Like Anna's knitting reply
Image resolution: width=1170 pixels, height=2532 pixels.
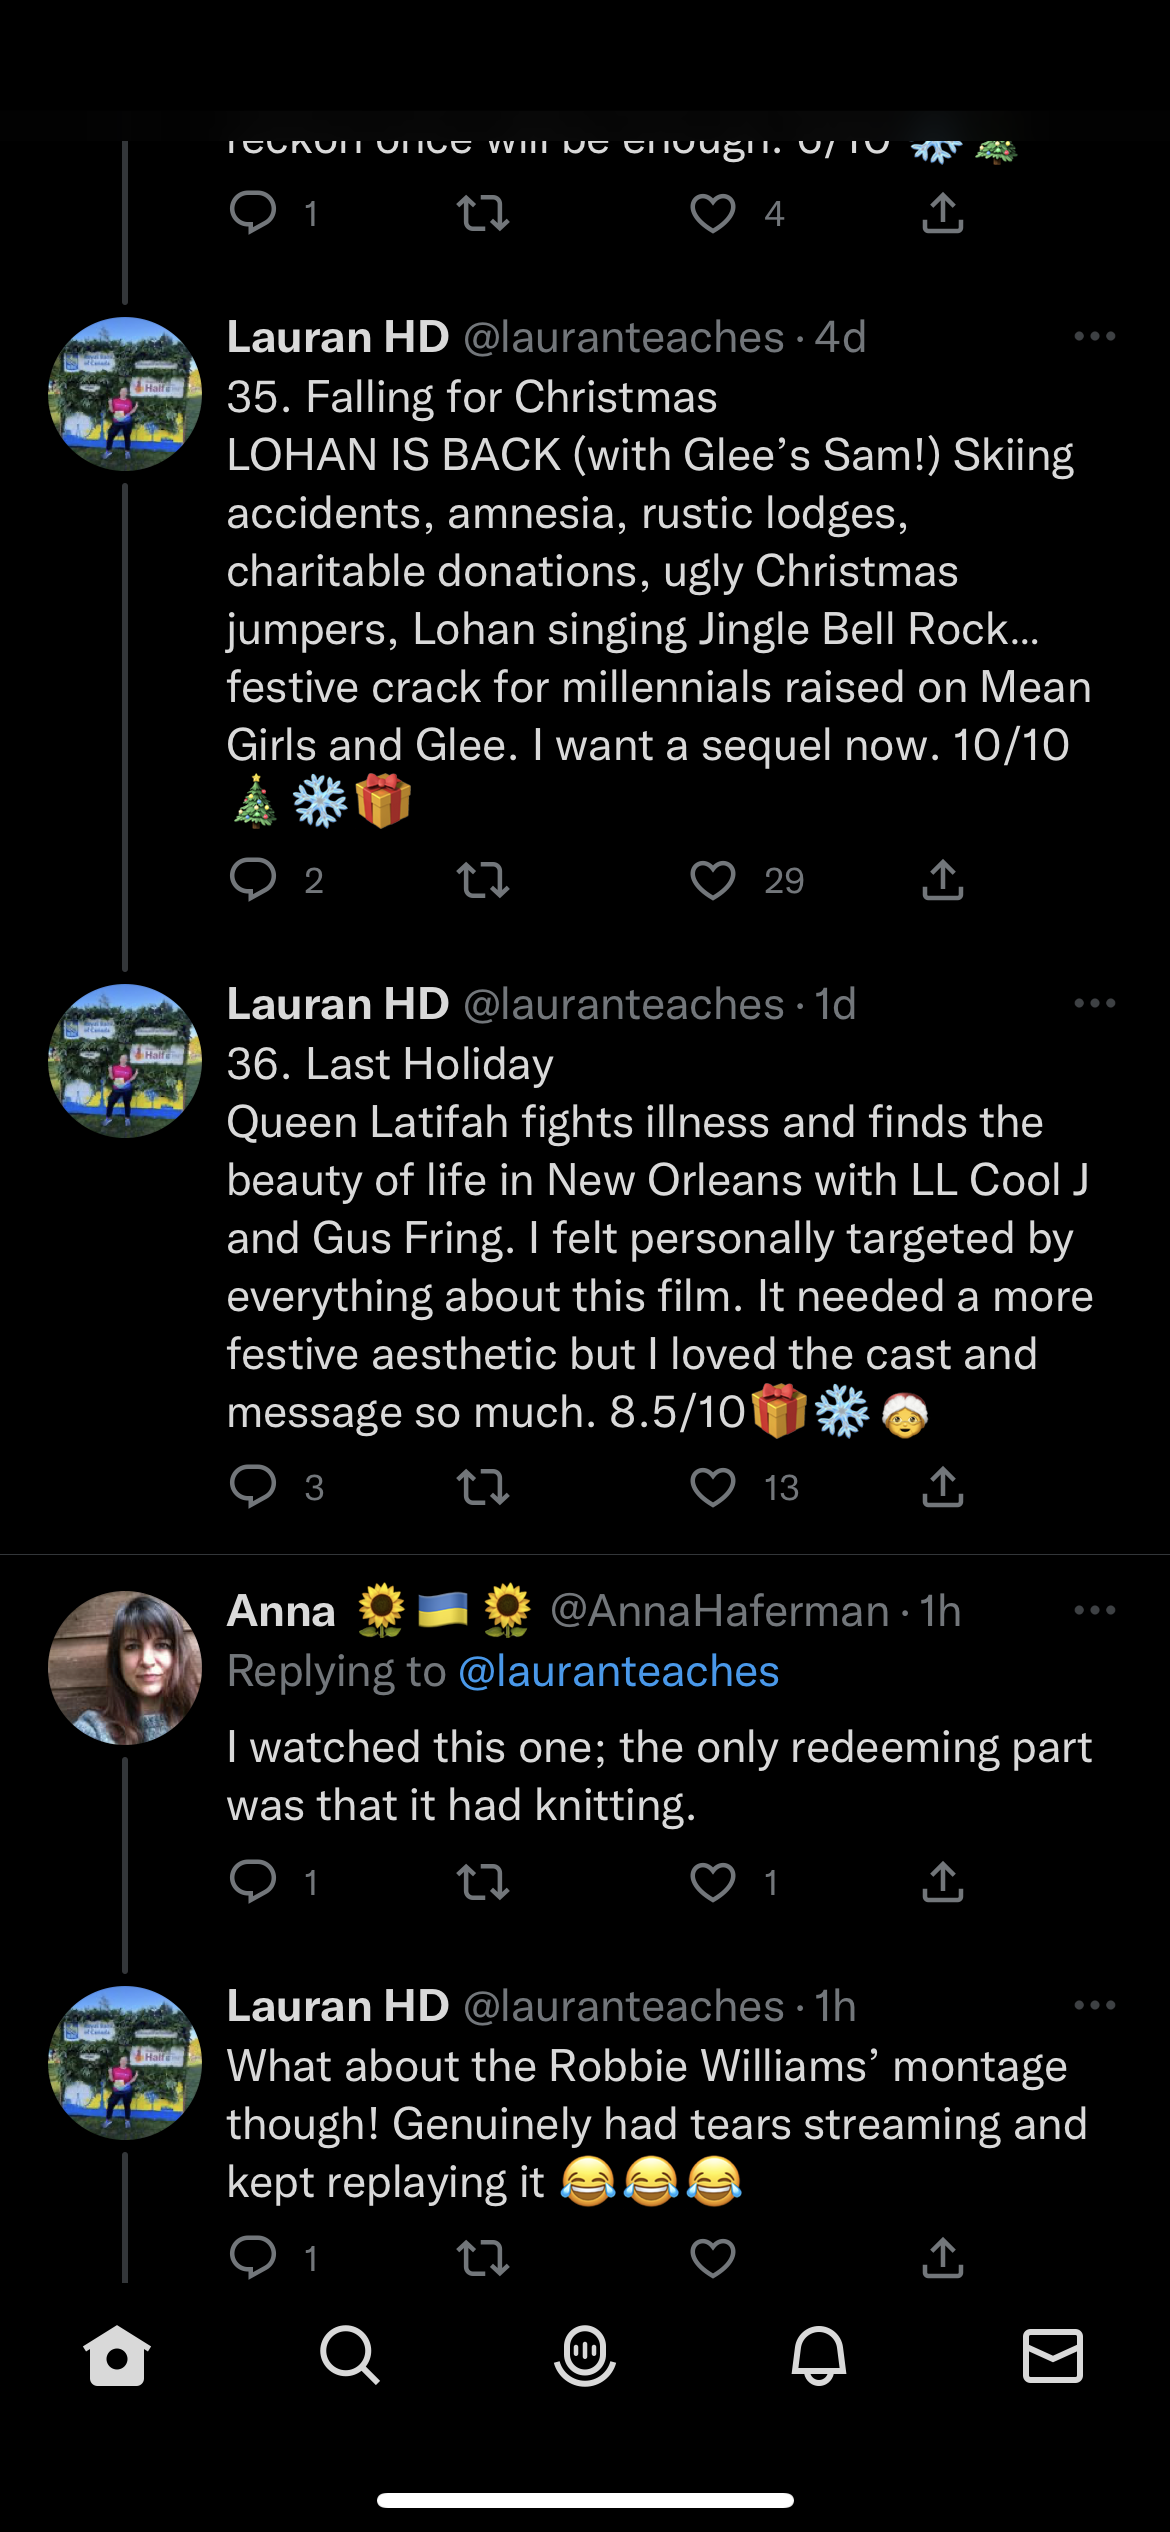click(713, 1883)
